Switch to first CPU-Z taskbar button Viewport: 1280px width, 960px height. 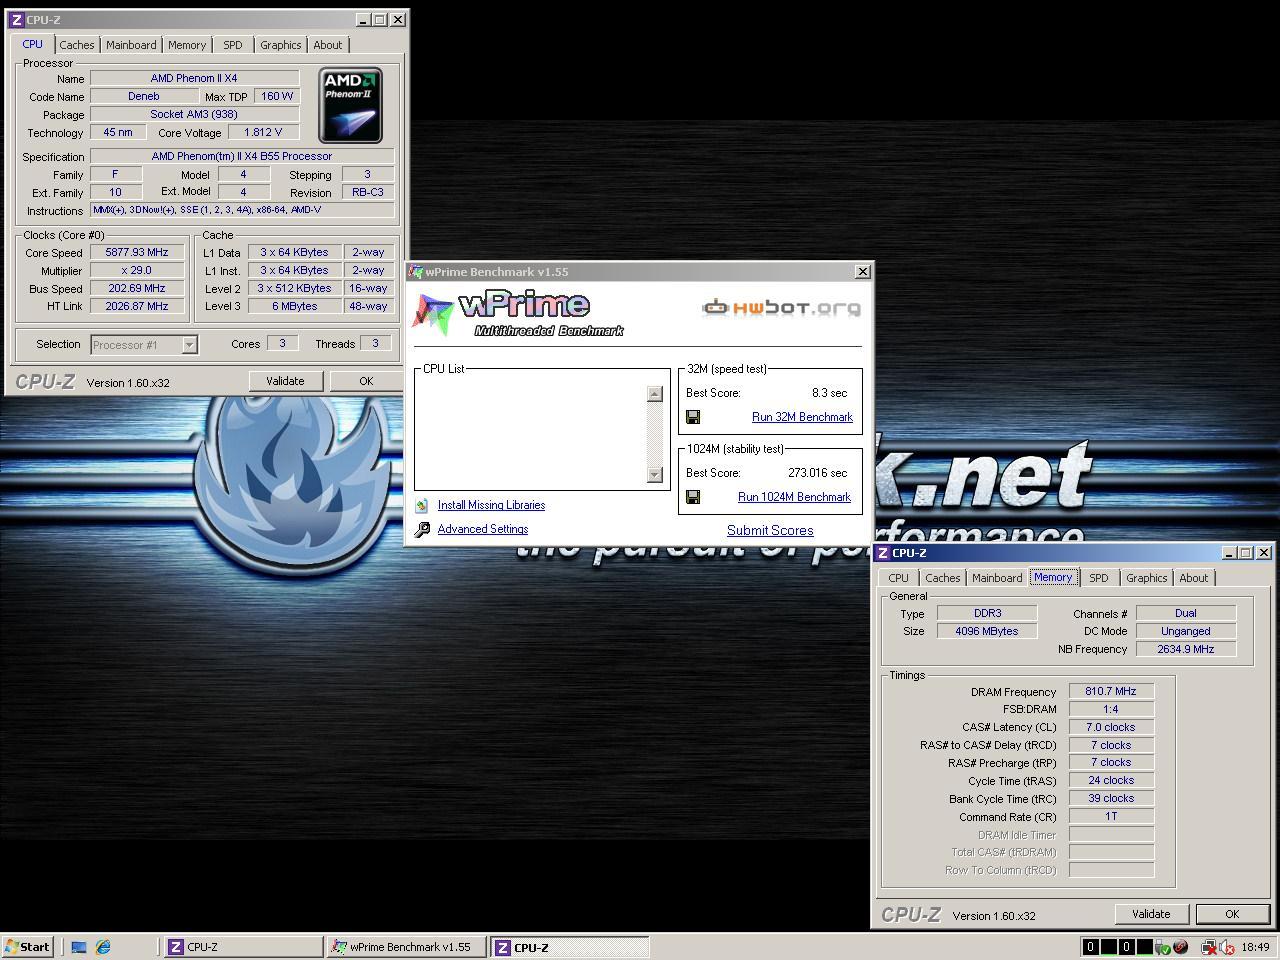point(243,947)
